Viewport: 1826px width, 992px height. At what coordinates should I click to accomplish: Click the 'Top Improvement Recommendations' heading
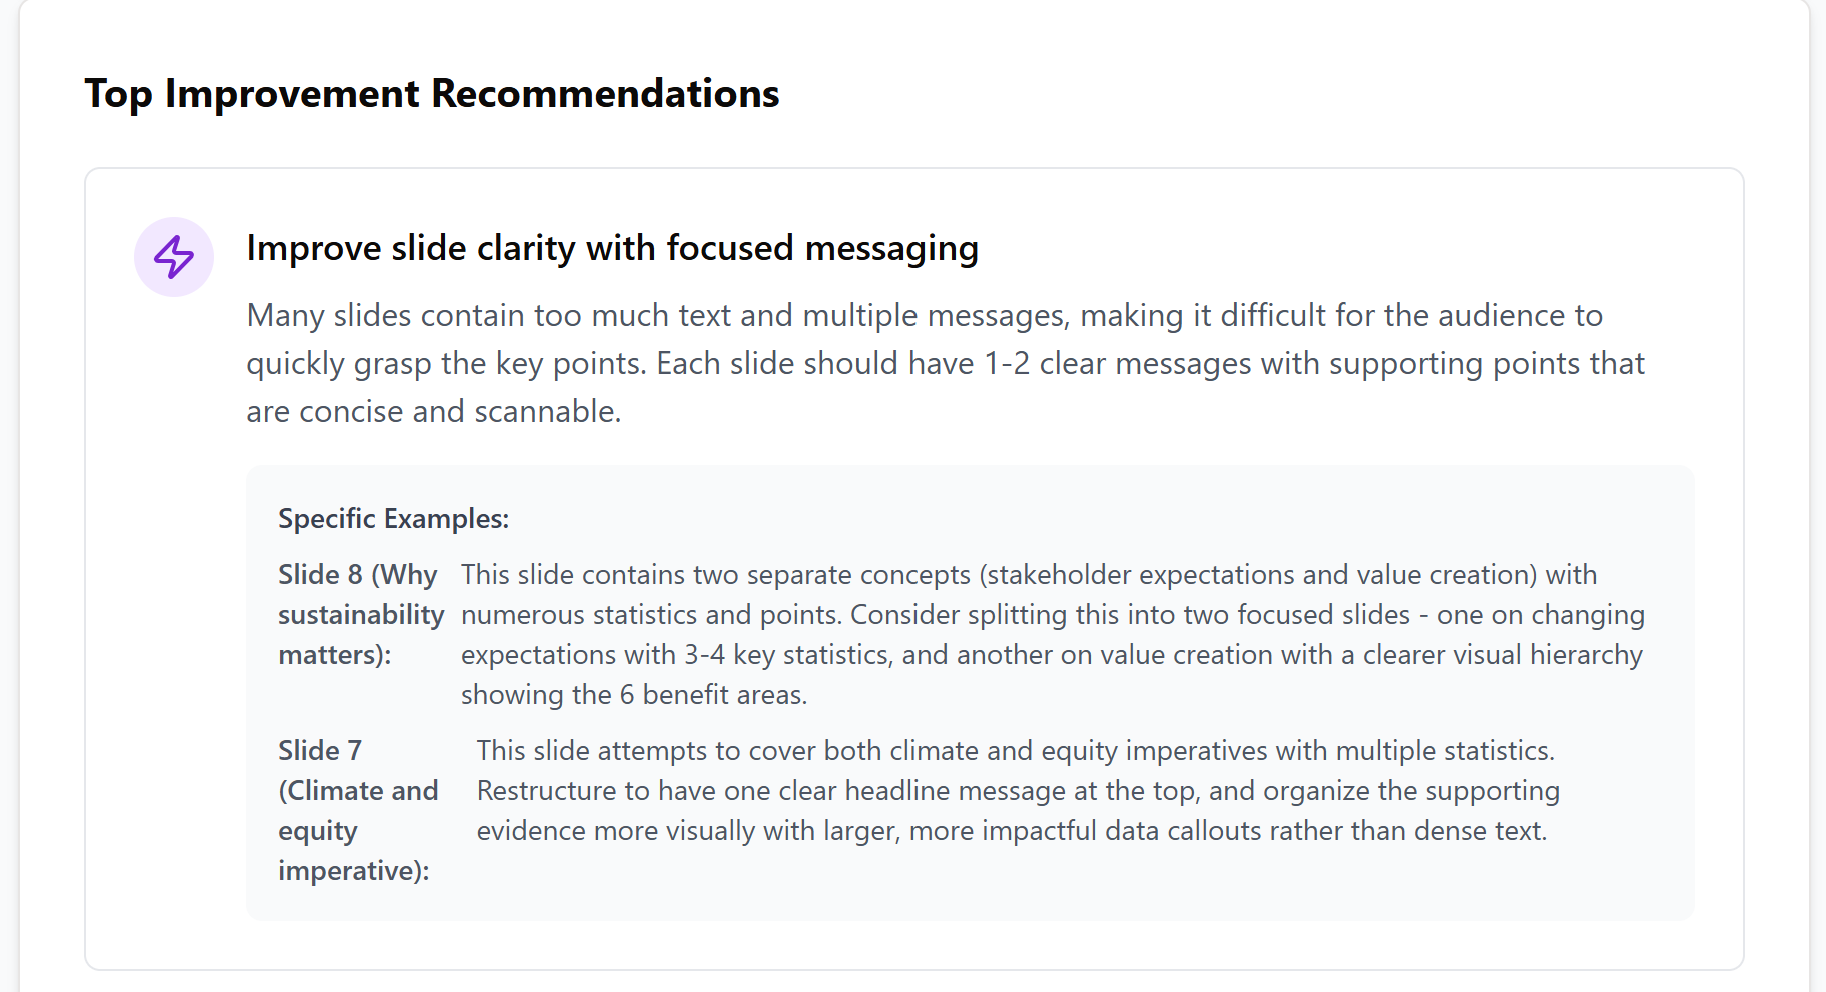(432, 94)
